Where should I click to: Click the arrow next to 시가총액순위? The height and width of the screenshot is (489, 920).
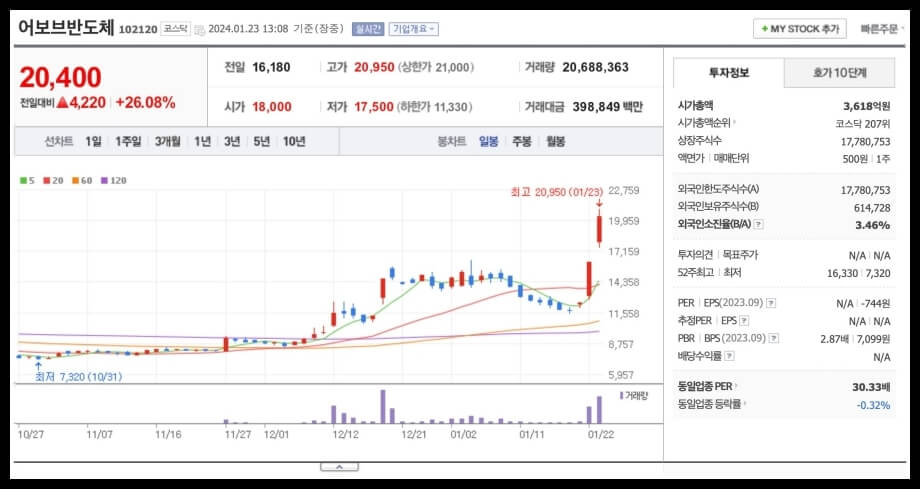coord(735,123)
